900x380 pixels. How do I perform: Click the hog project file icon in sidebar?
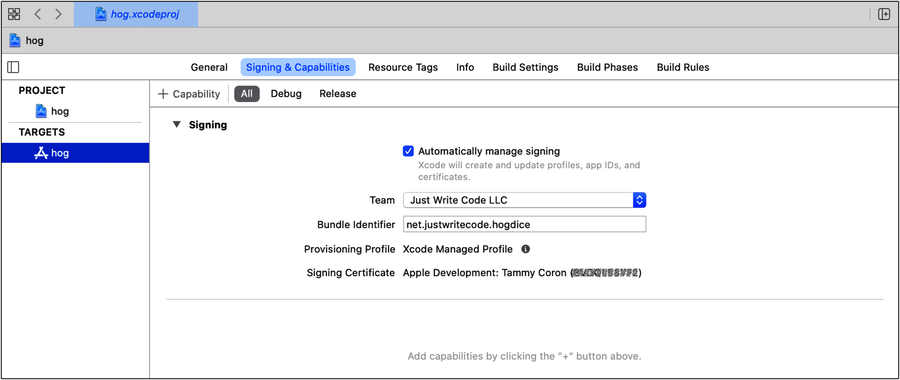(x=41, y=111)
